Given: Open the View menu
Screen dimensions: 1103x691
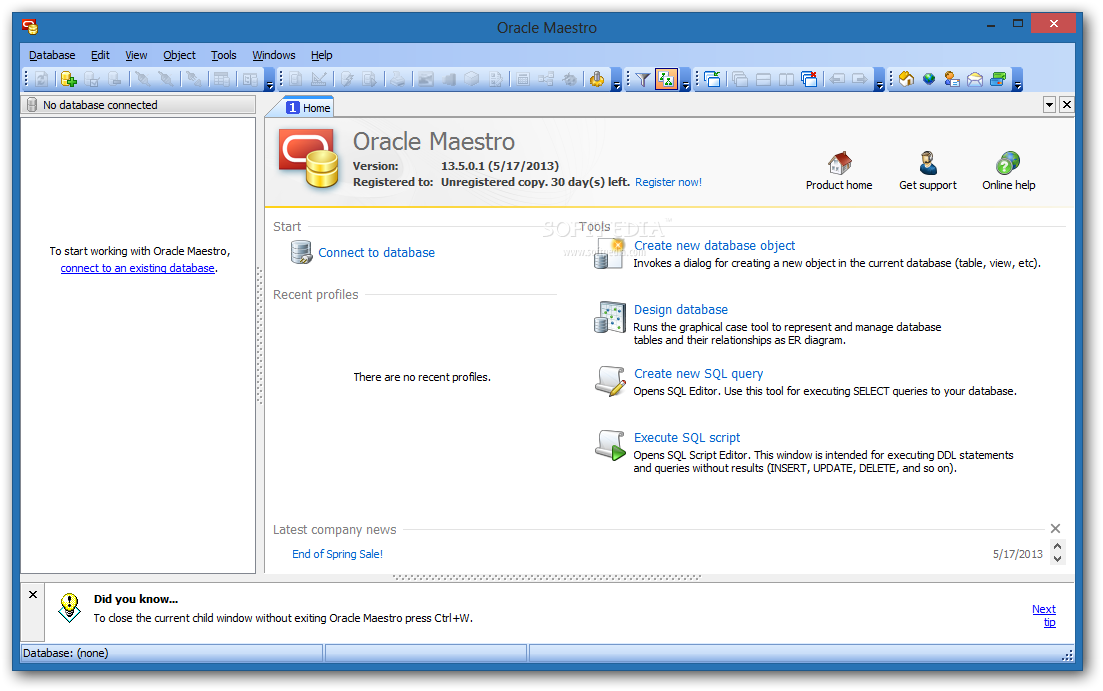Looking at the screenshot, I should [x=136, y=55].
